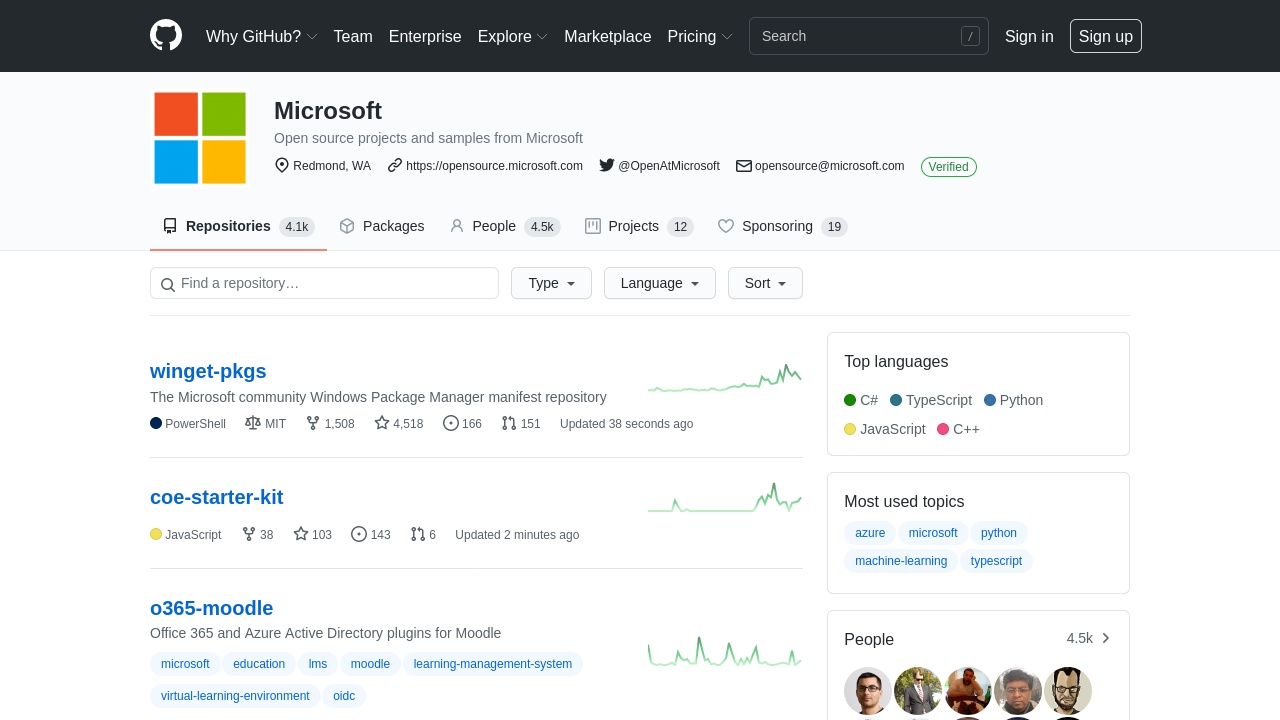Image resolution: width=1280 pixels, height=720 pixels.
Task: Click the coe-starter-kit star icon
Action: point(301,534)
